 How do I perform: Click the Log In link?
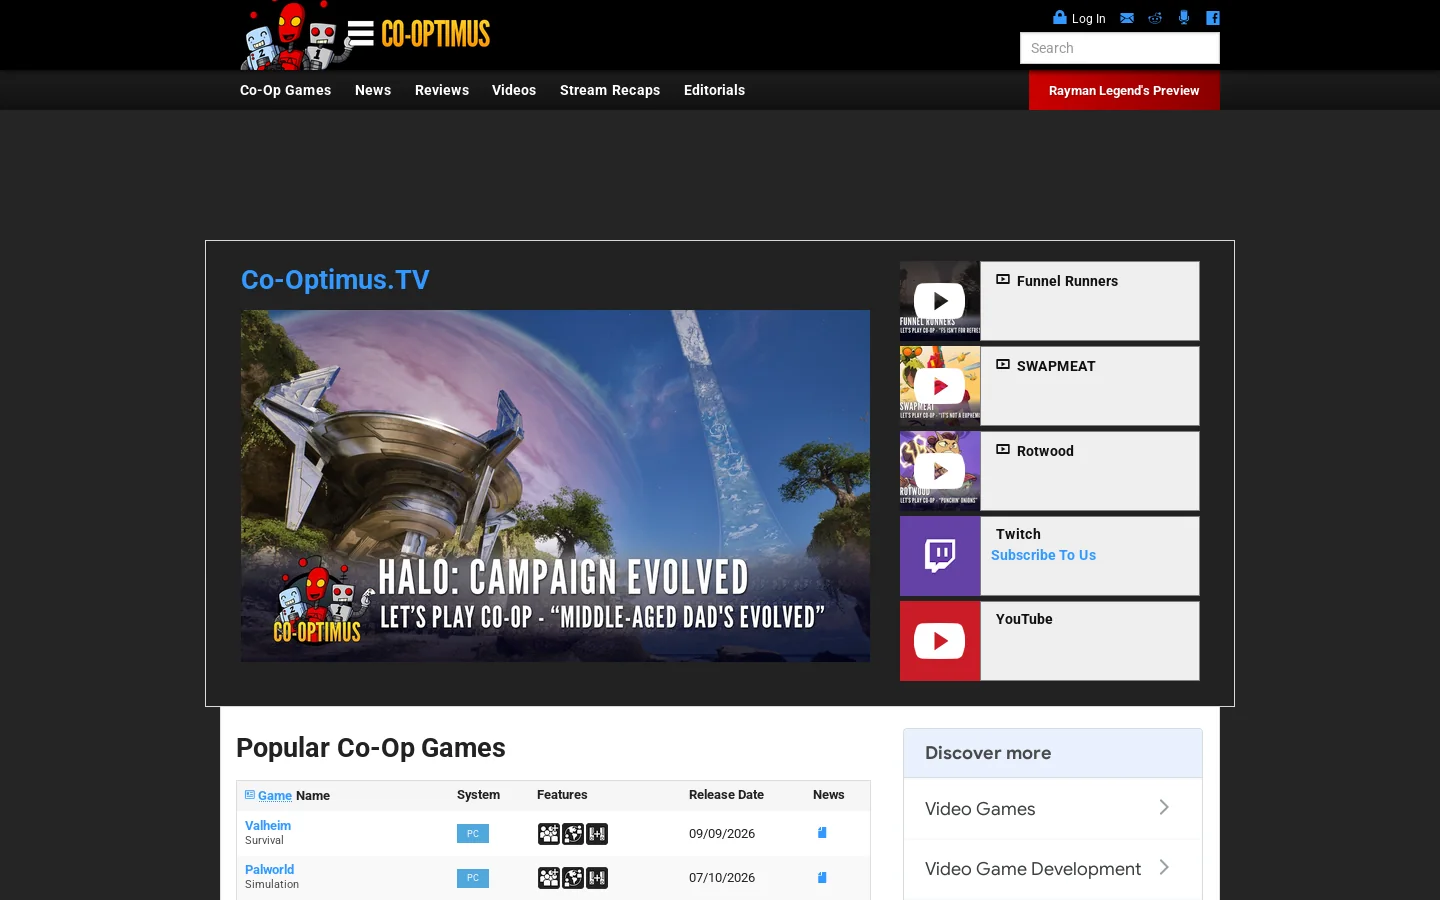coord(1088,18)
